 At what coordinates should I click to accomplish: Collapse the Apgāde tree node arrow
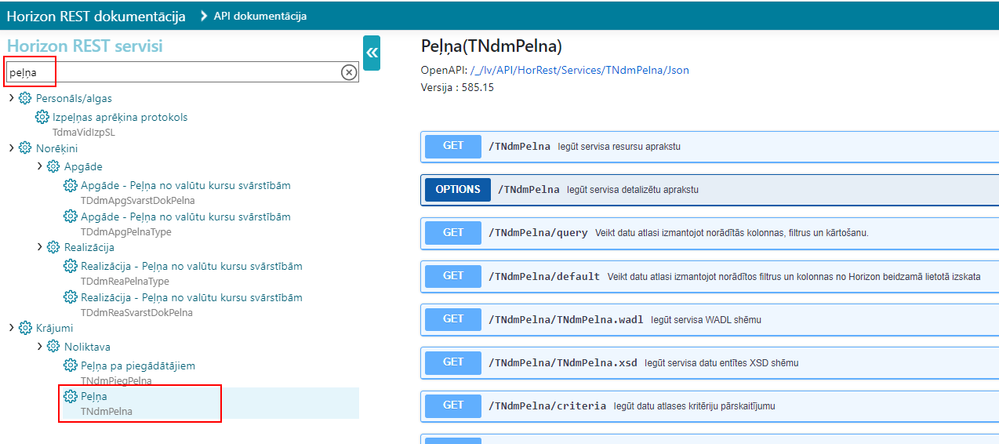(x=40, y=166)
